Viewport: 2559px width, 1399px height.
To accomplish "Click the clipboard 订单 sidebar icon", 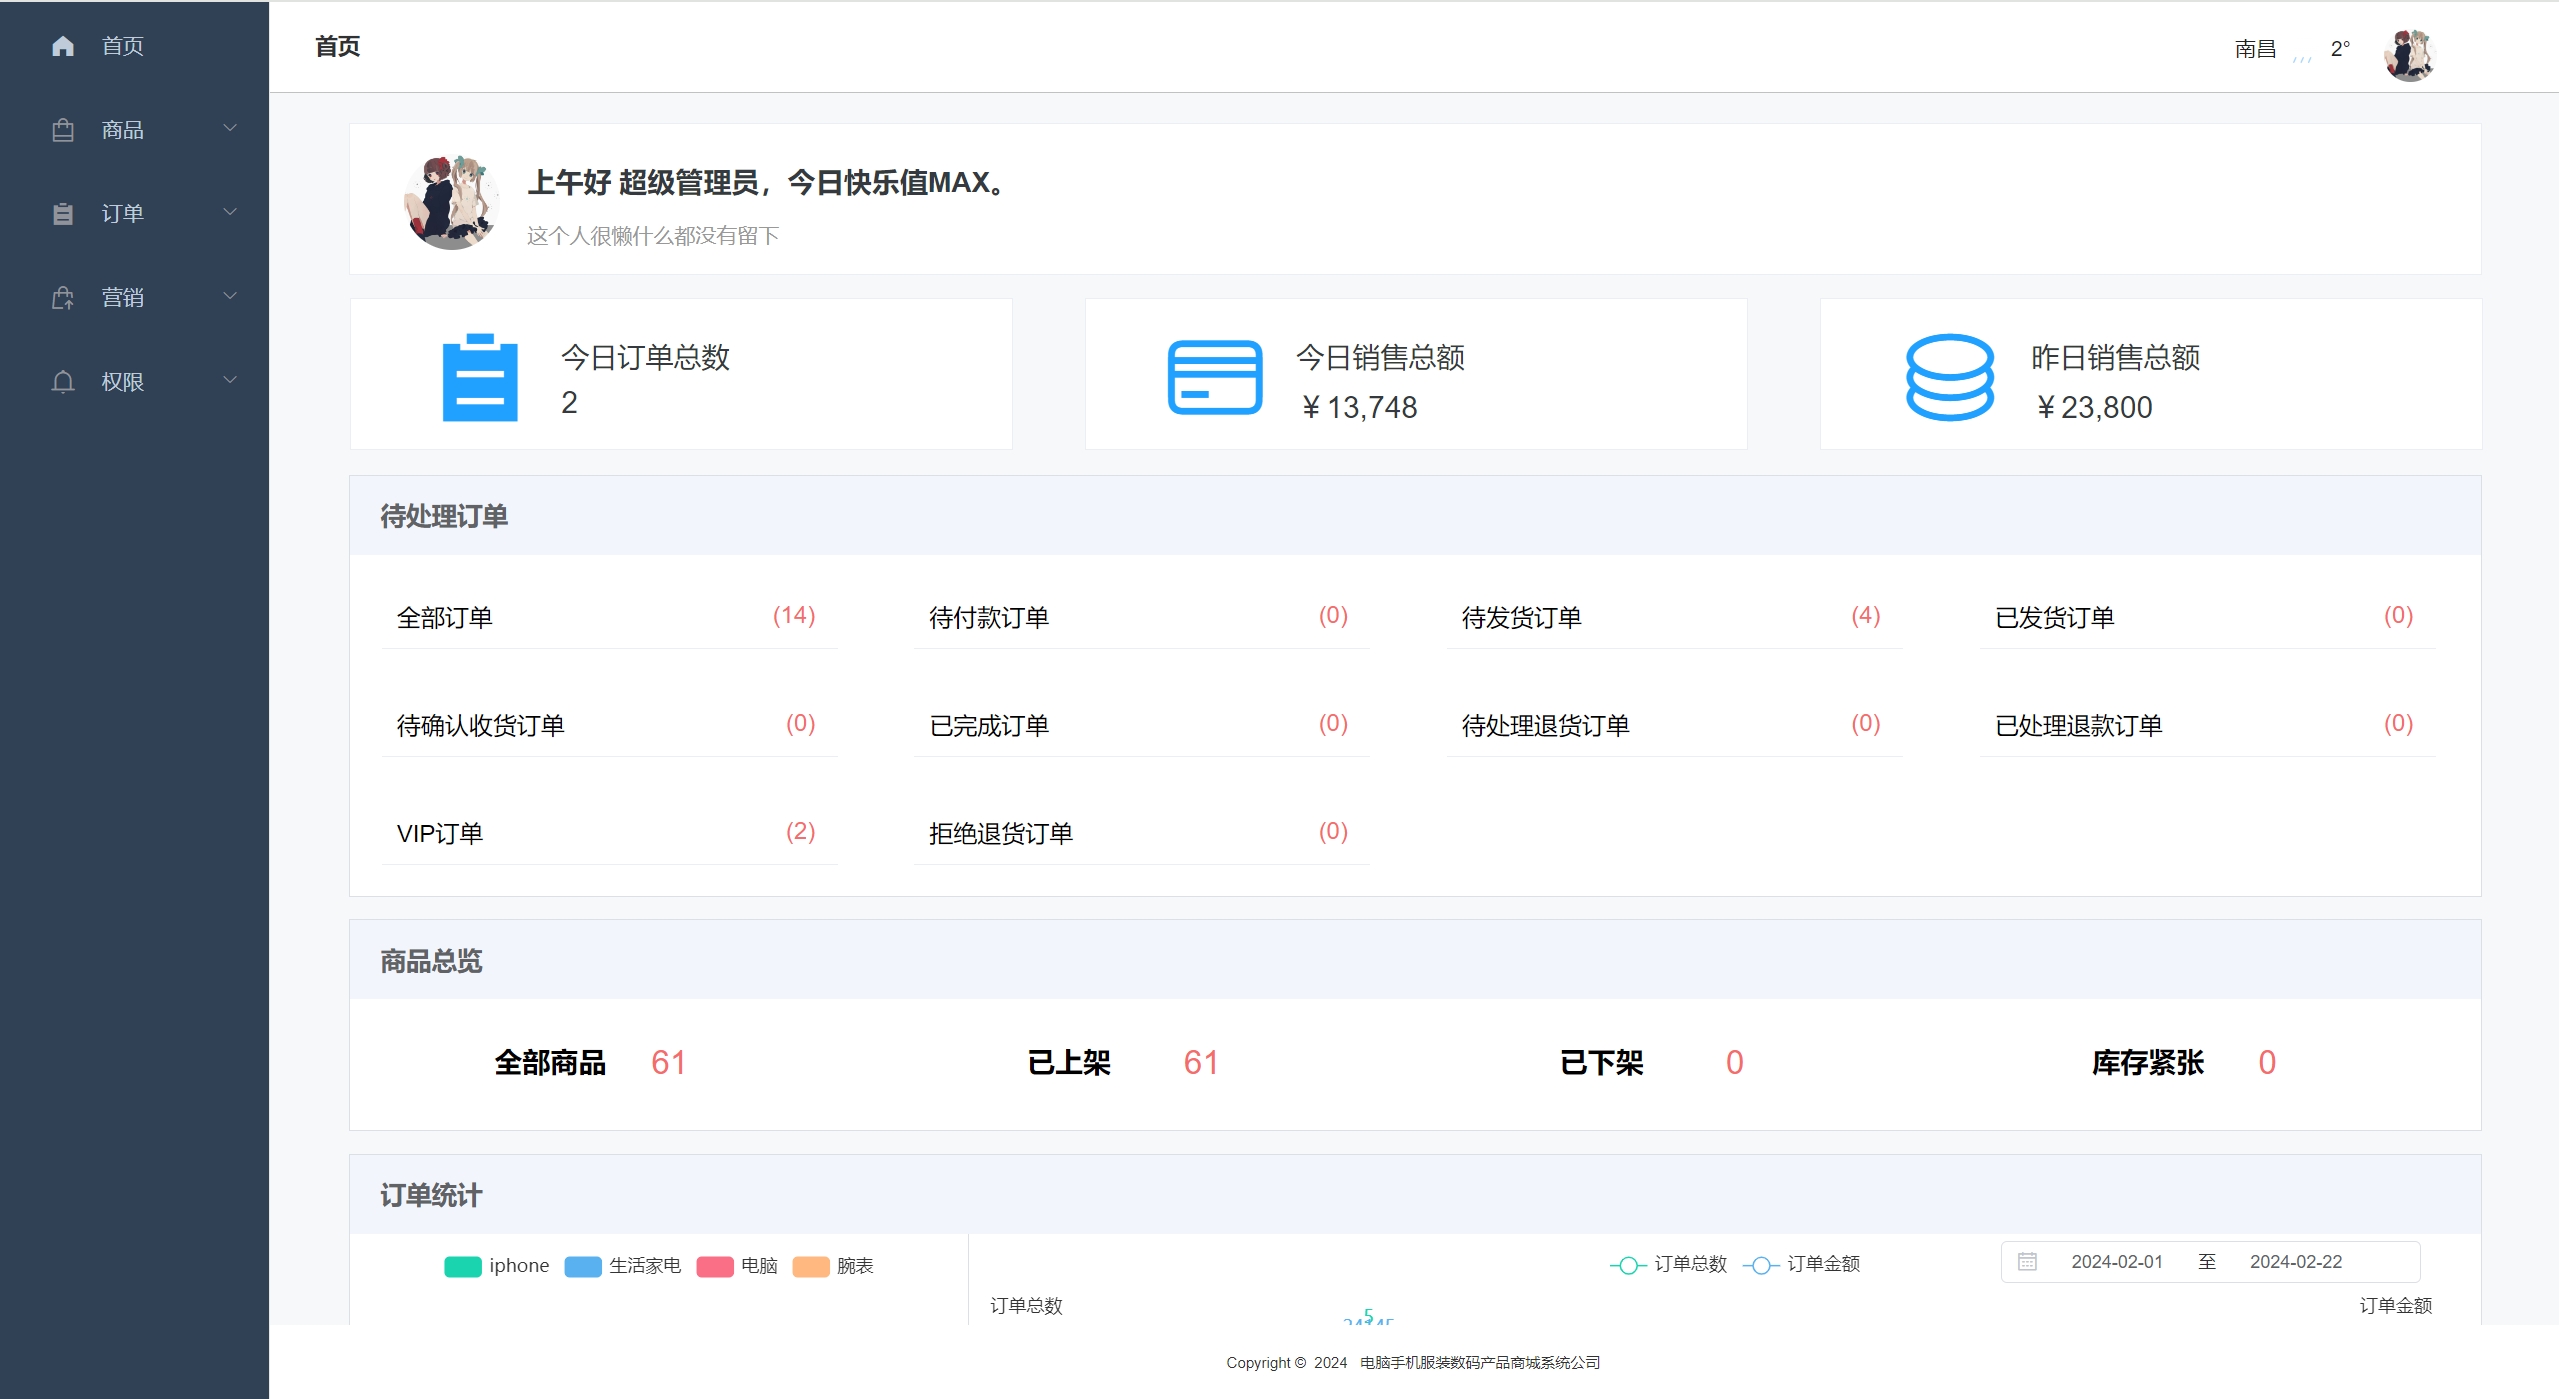I will pyautogui.click(x=63, y=214).
